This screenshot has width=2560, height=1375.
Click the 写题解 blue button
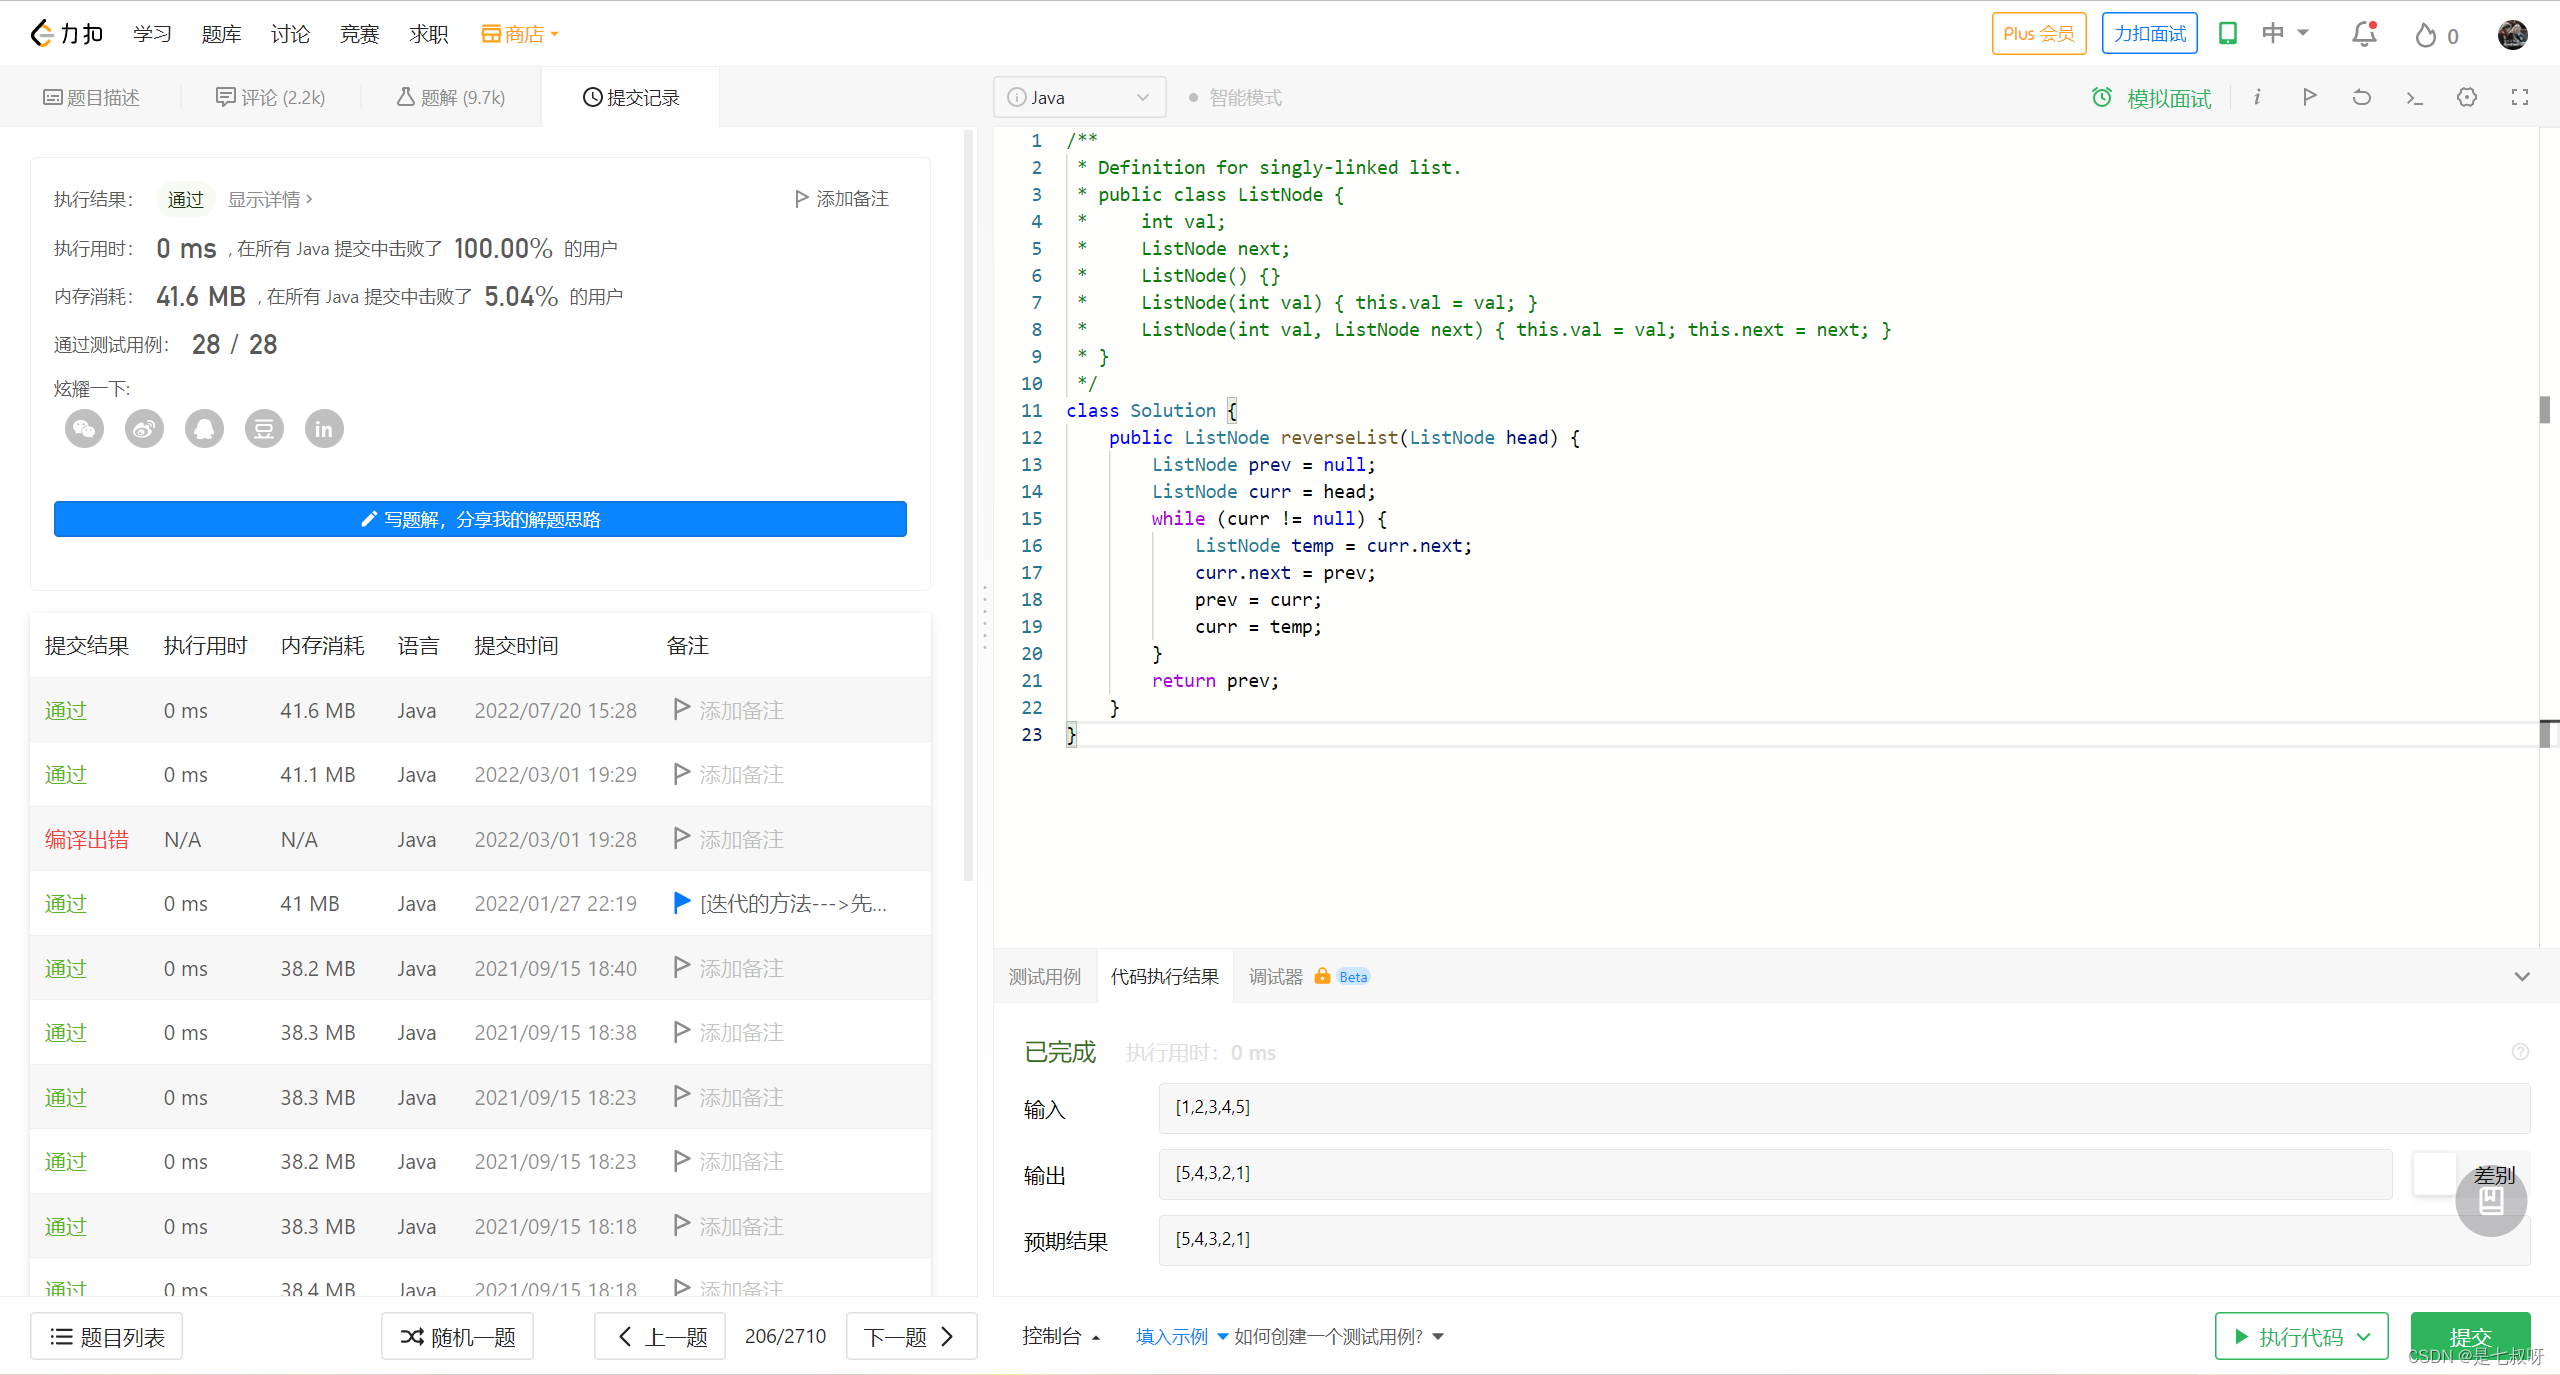[480, 519]
